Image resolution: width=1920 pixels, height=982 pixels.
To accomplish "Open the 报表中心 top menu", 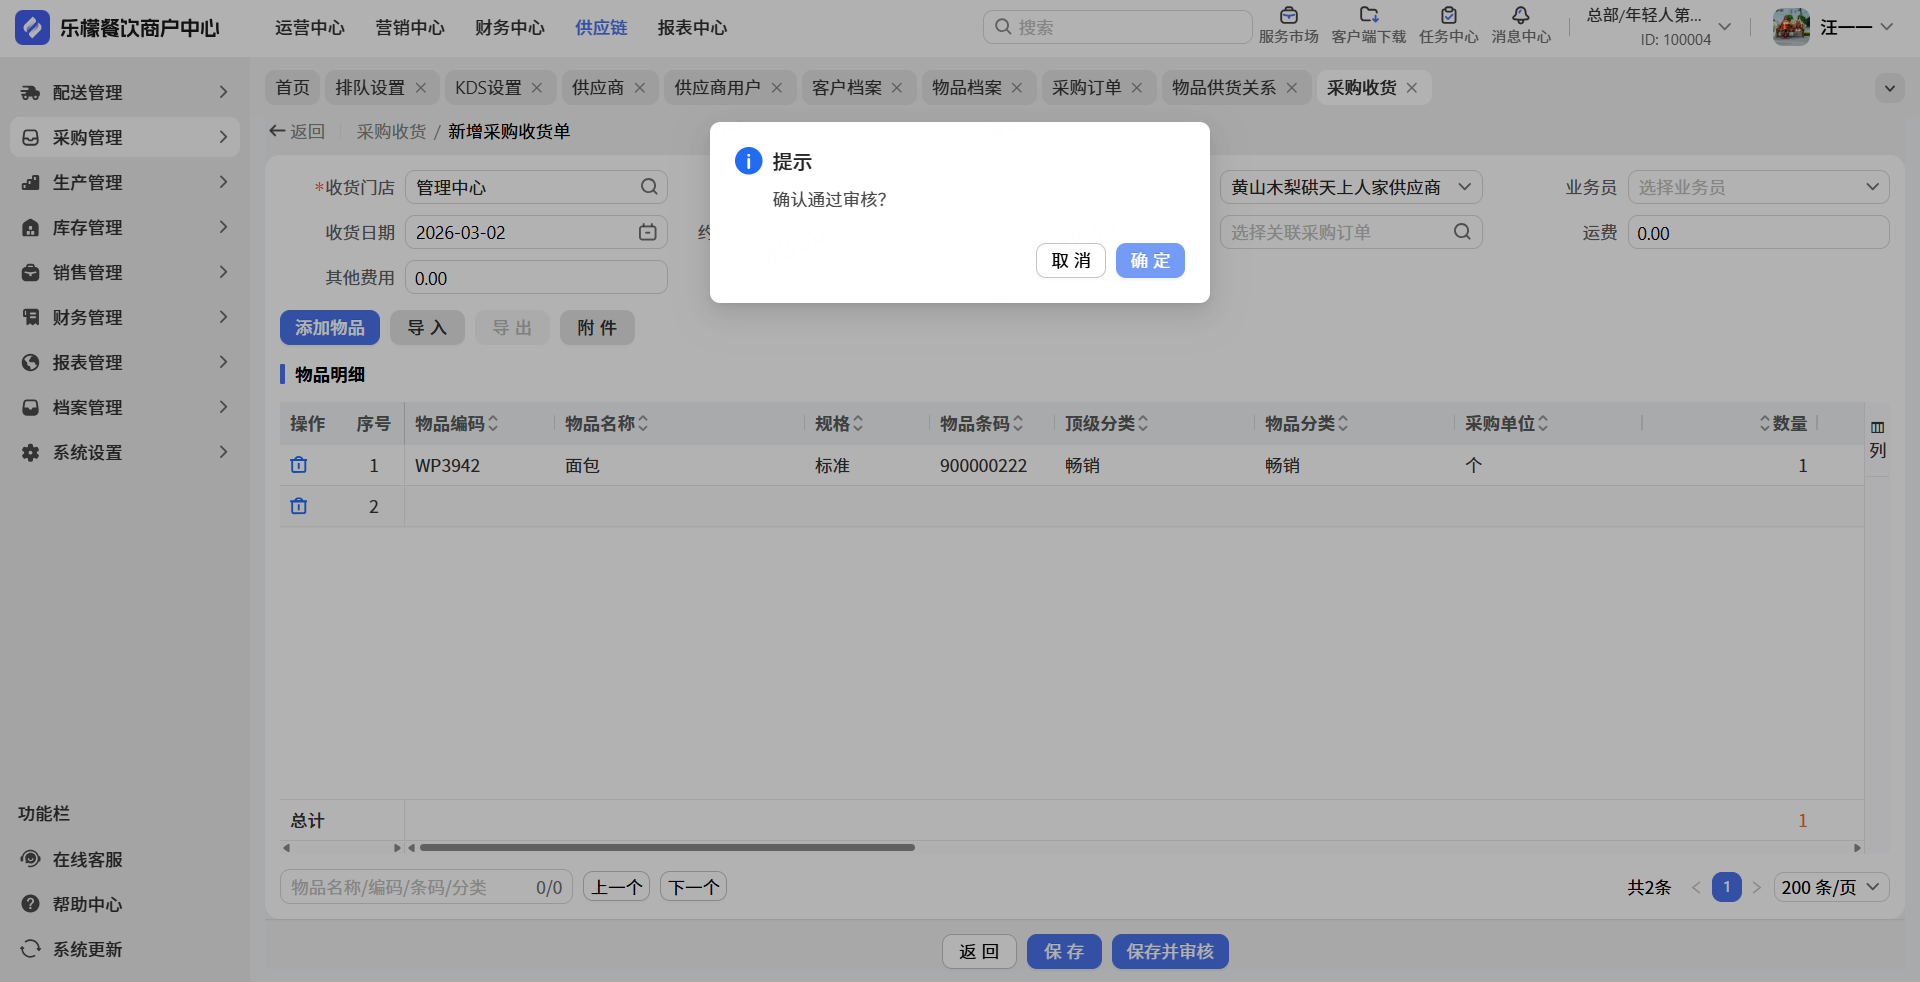I will point(692,28).
